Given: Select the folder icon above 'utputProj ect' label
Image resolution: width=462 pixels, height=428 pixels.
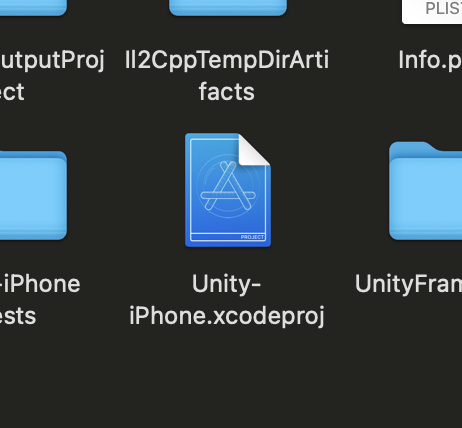Looking at the screenshot, I should click(33, 7).
